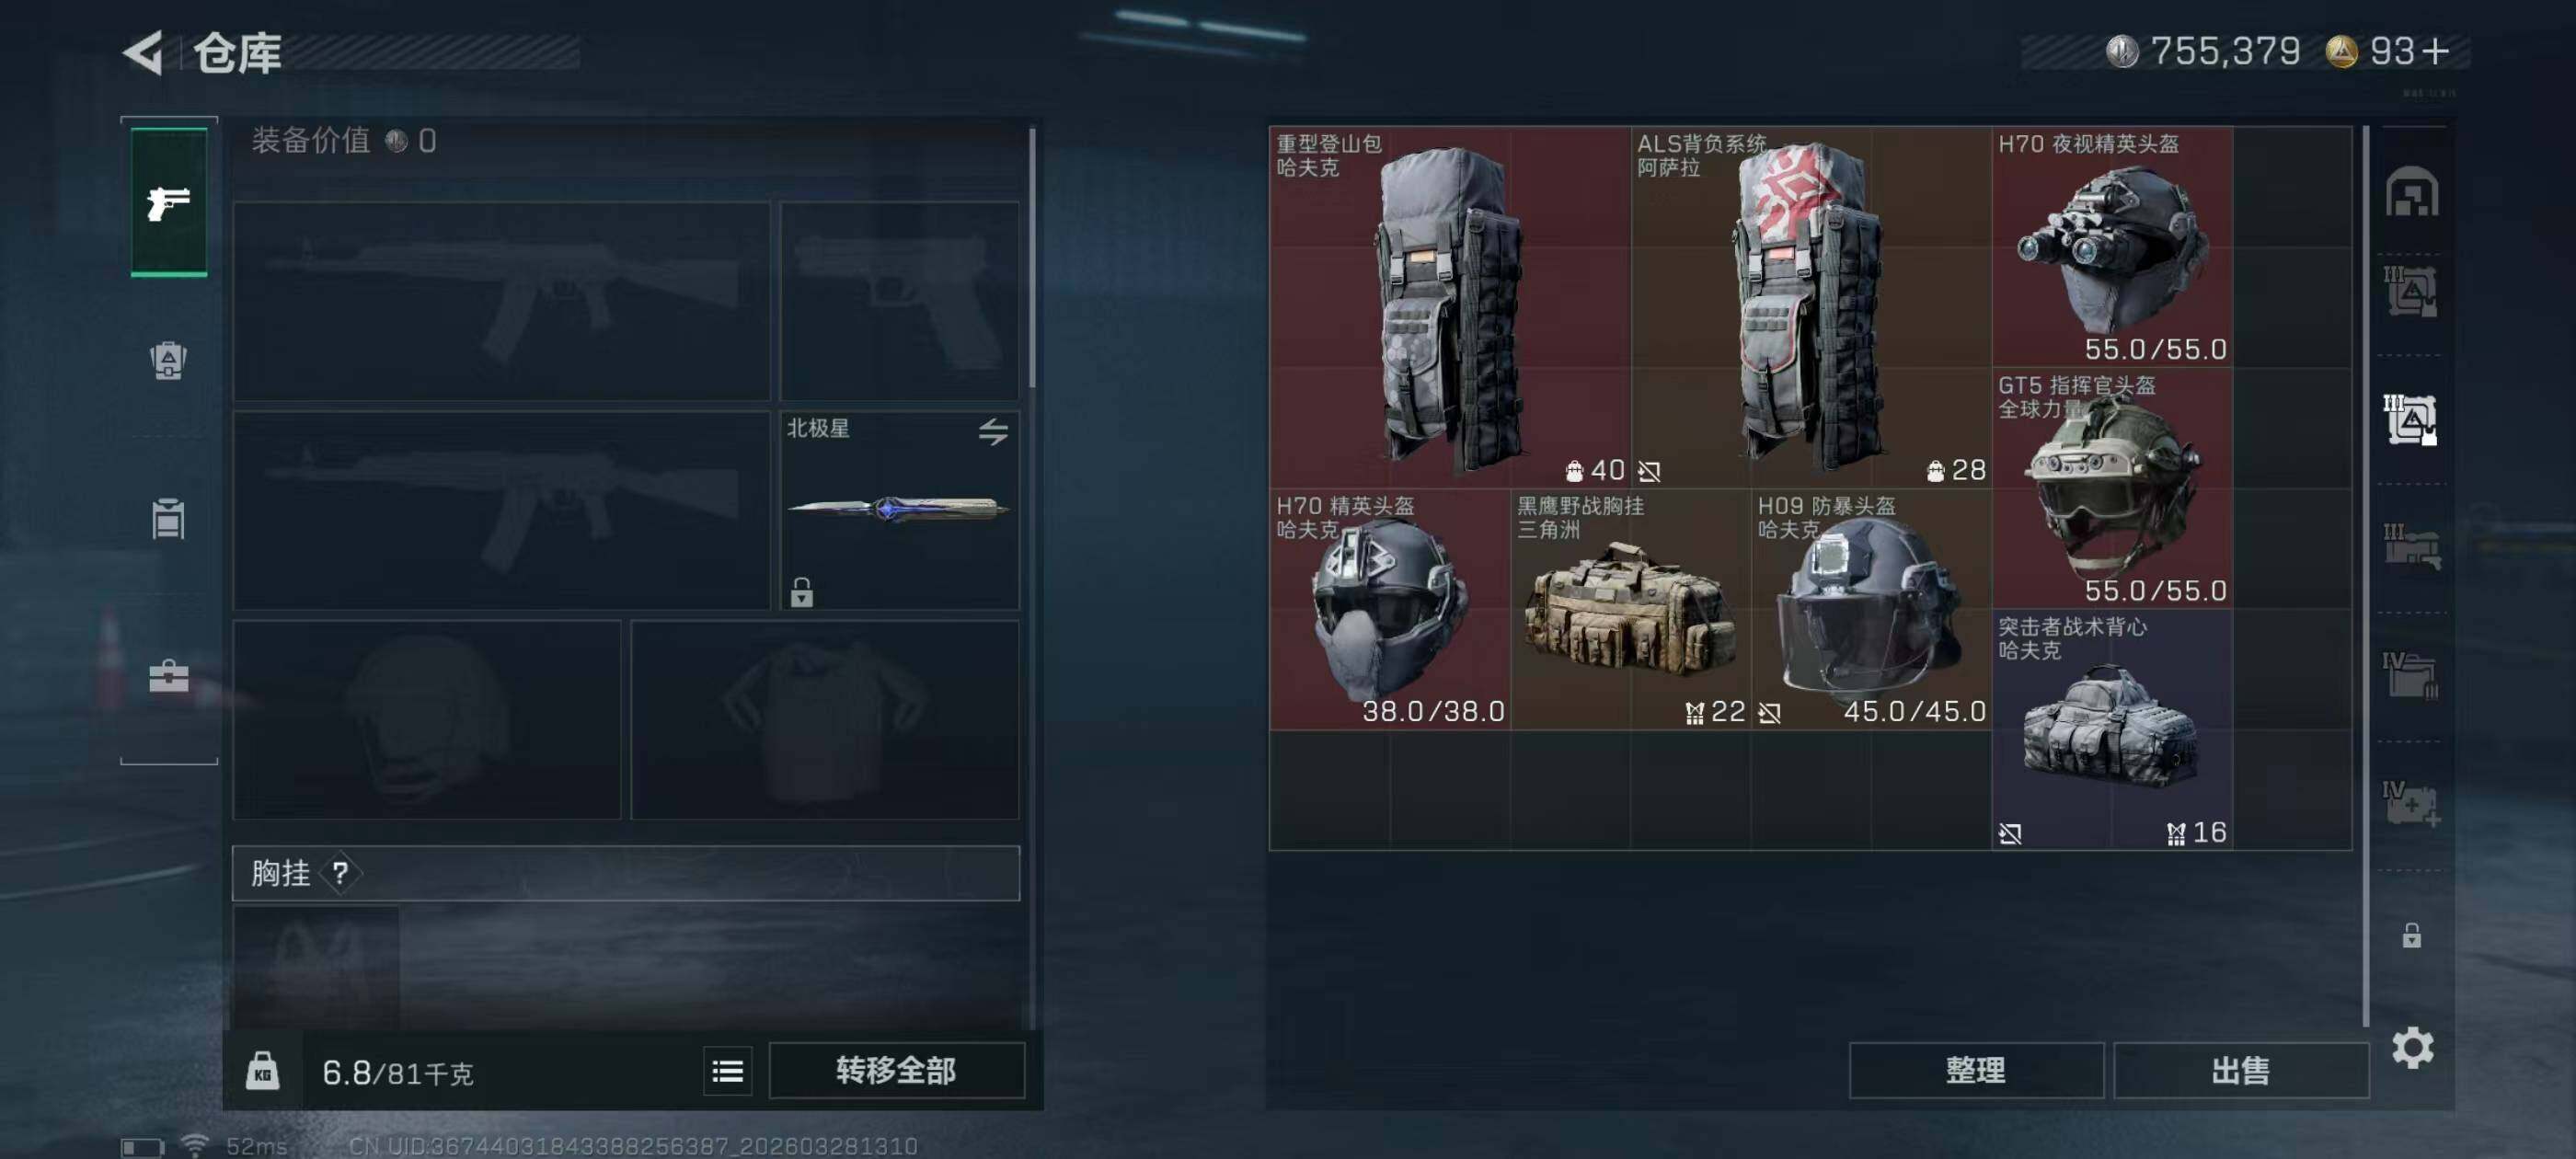This screenshot has width=2576, height=1159.
Task: Swap the 北极星 knife using the swap arrows icon
Action: 993,432
